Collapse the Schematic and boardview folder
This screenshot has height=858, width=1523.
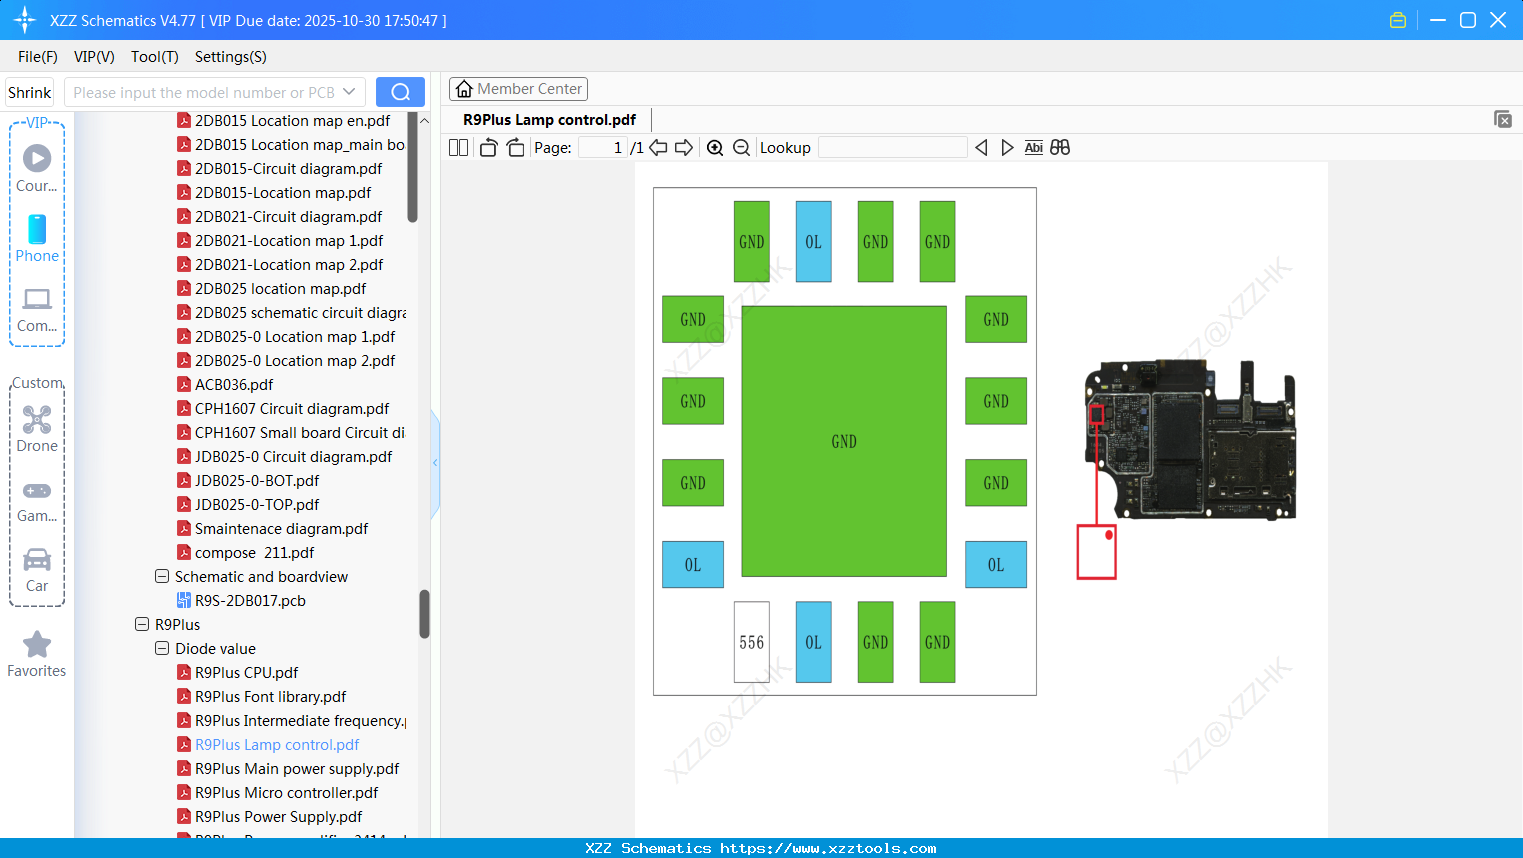pyautogui.click(x=162, y=577)
